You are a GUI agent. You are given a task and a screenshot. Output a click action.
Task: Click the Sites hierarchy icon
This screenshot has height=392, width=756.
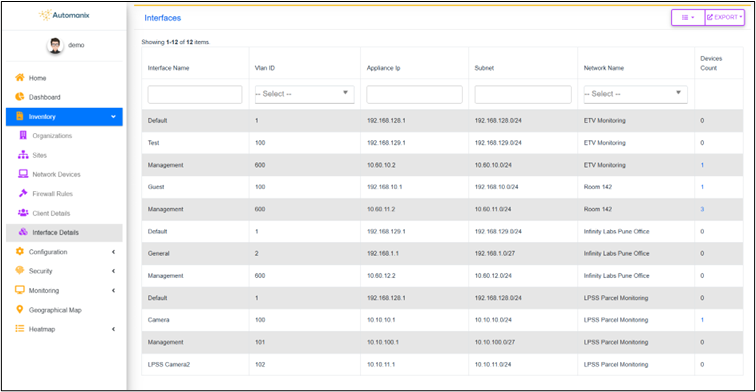23,155
